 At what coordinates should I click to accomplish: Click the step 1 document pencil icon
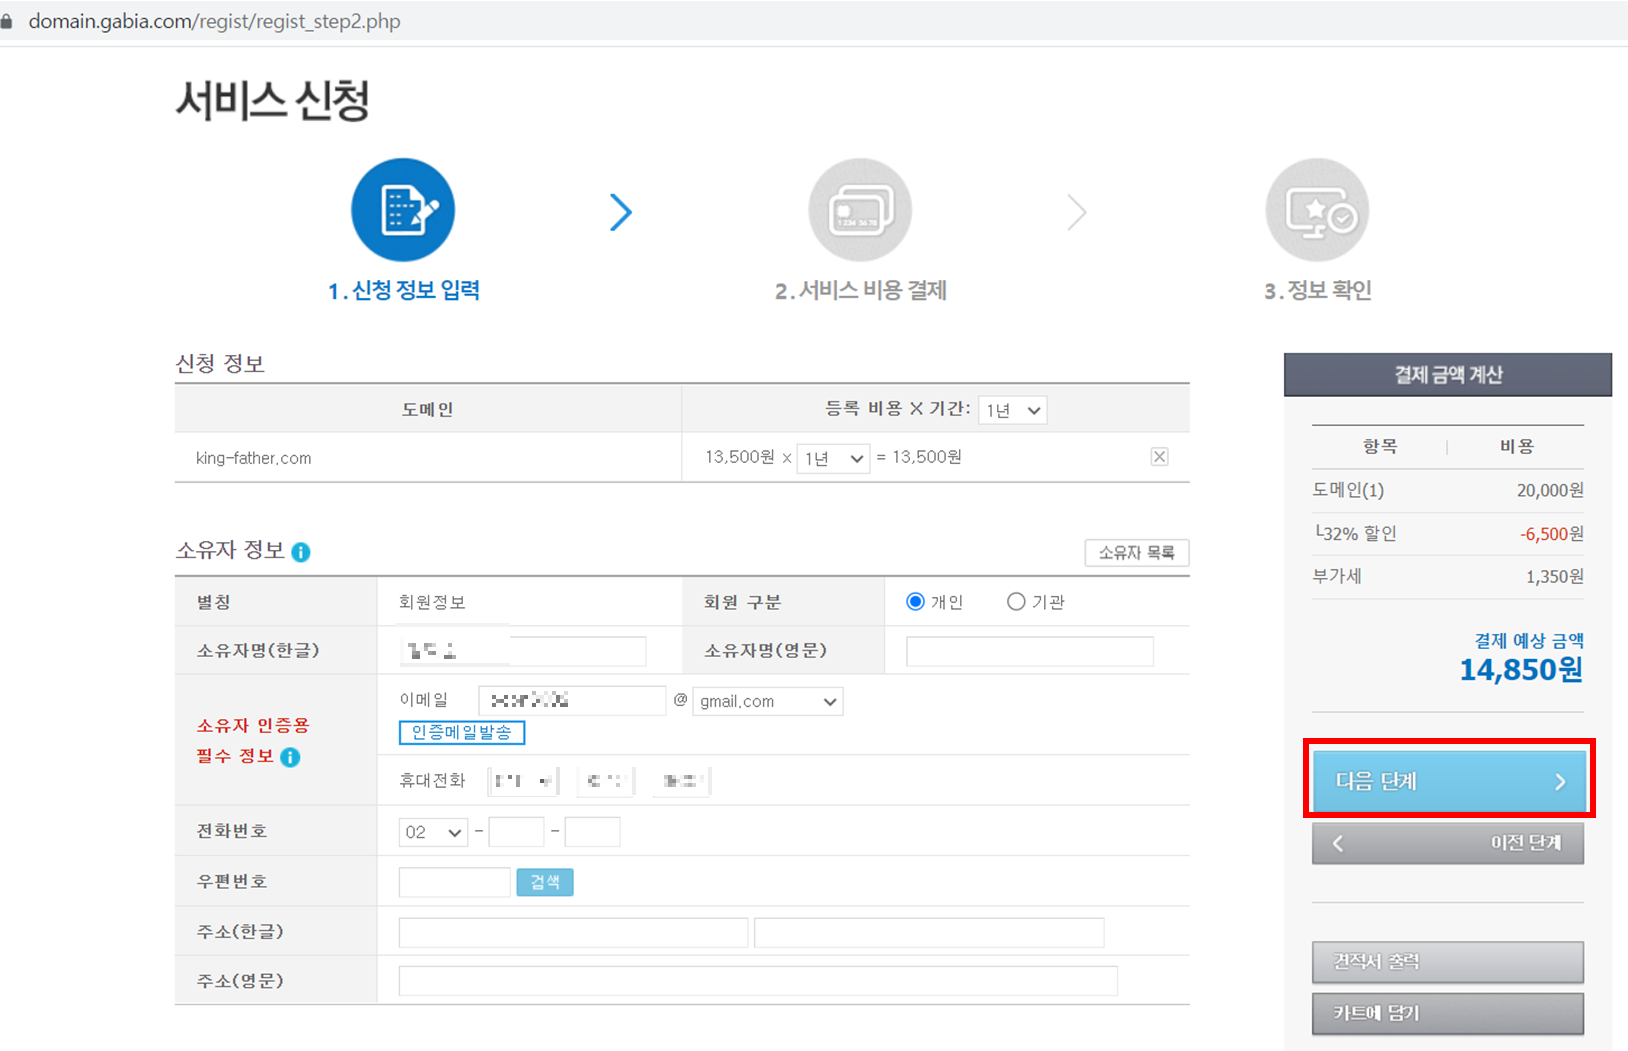click(403, 210)
